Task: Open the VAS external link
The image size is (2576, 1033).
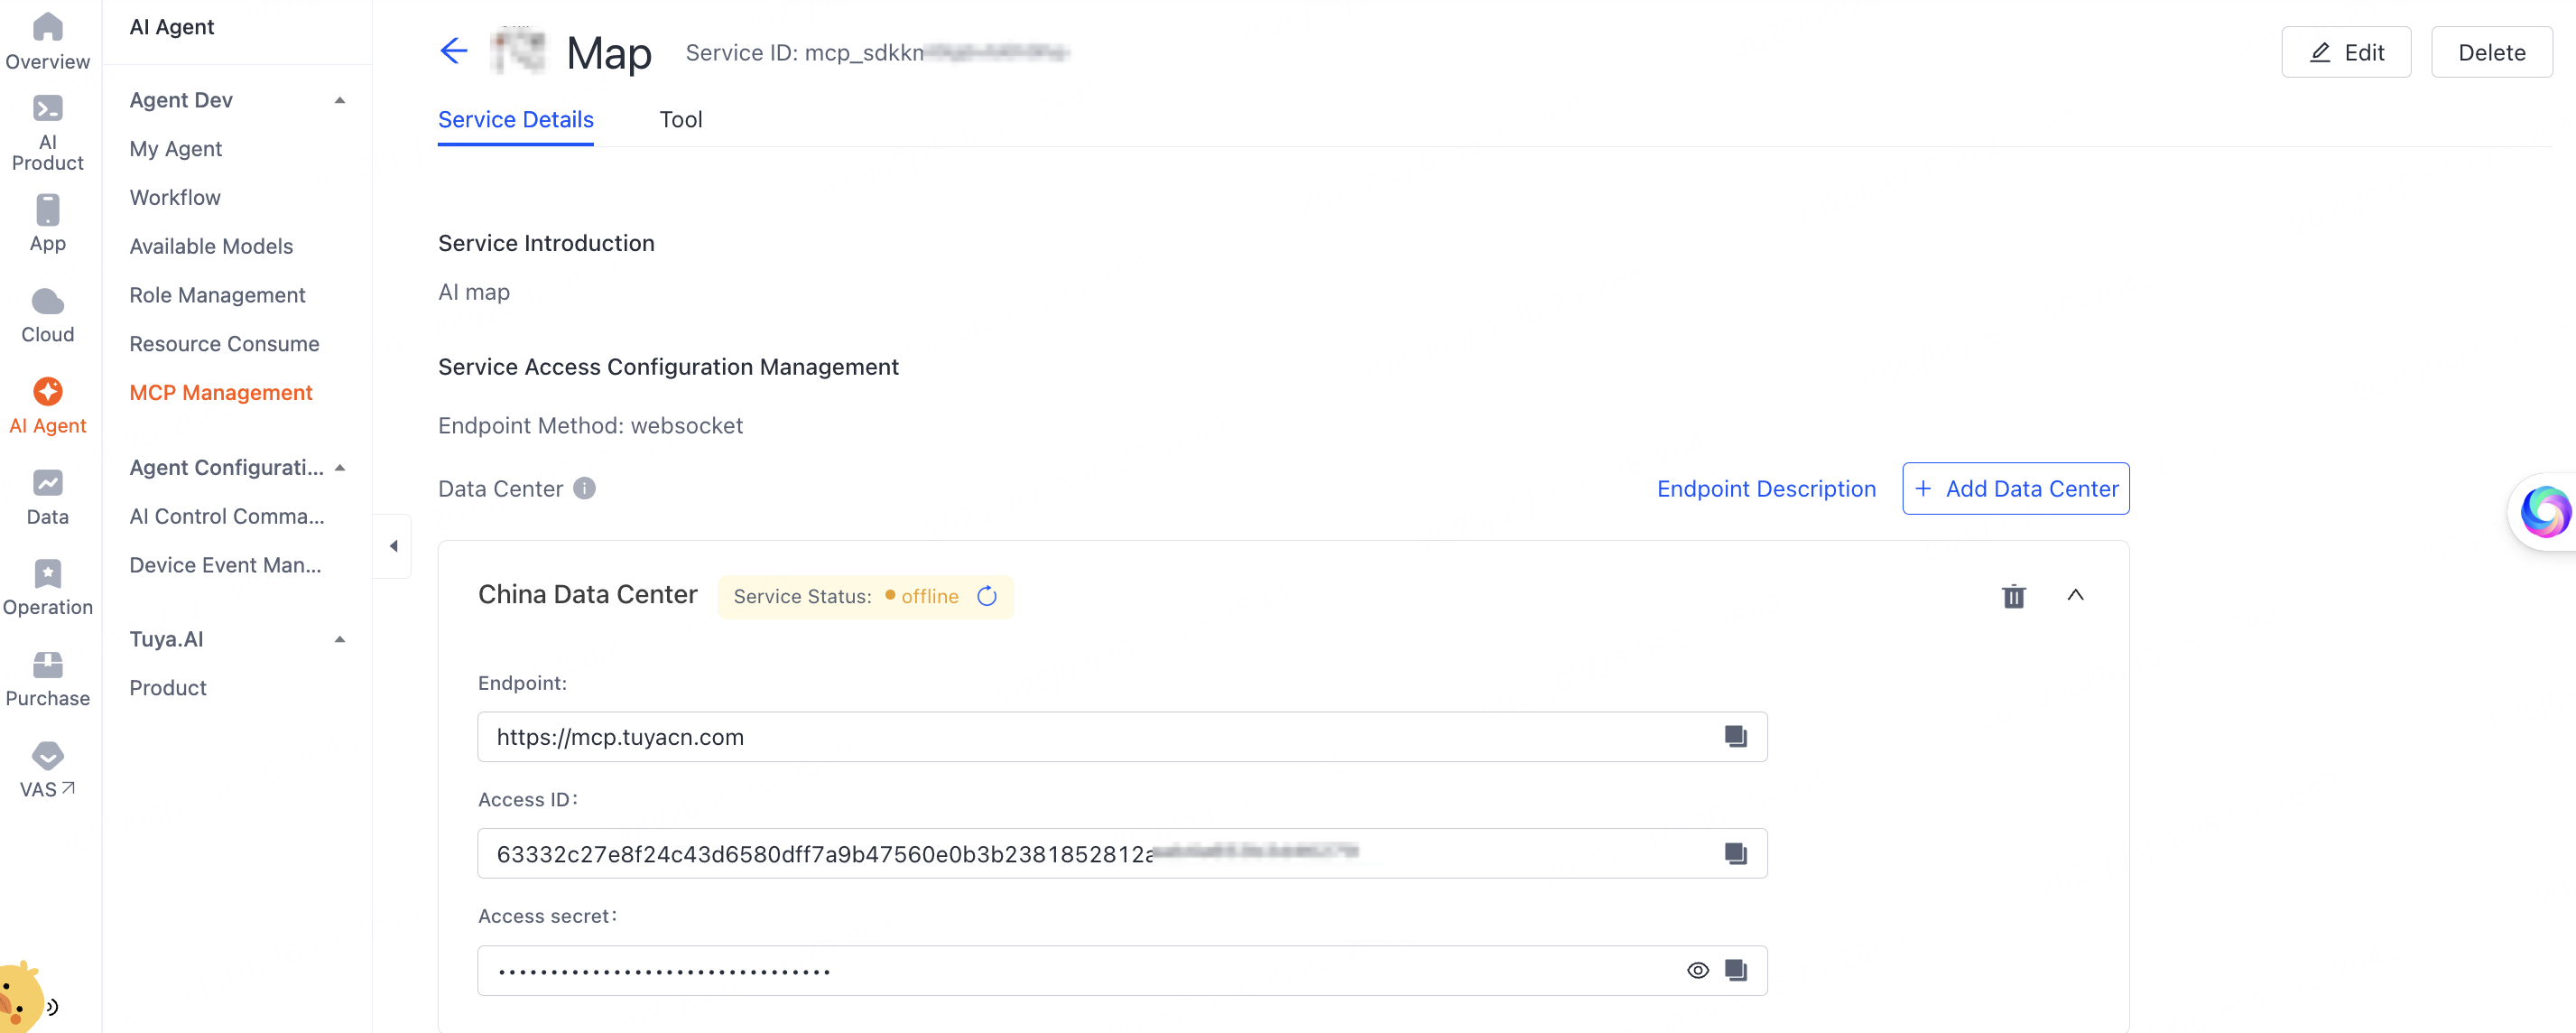Action: pyautogui.click(x=47, y=771)
